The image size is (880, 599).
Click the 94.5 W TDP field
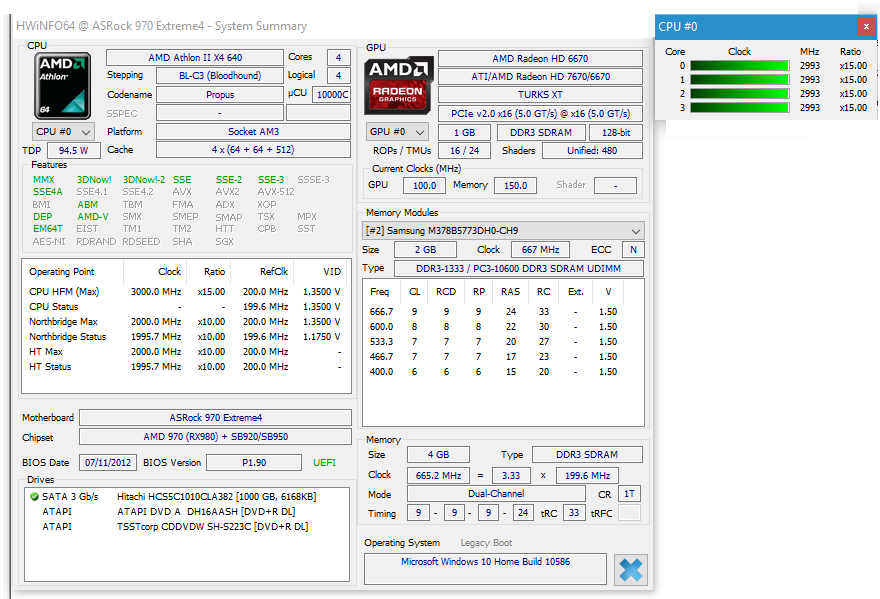74,150
